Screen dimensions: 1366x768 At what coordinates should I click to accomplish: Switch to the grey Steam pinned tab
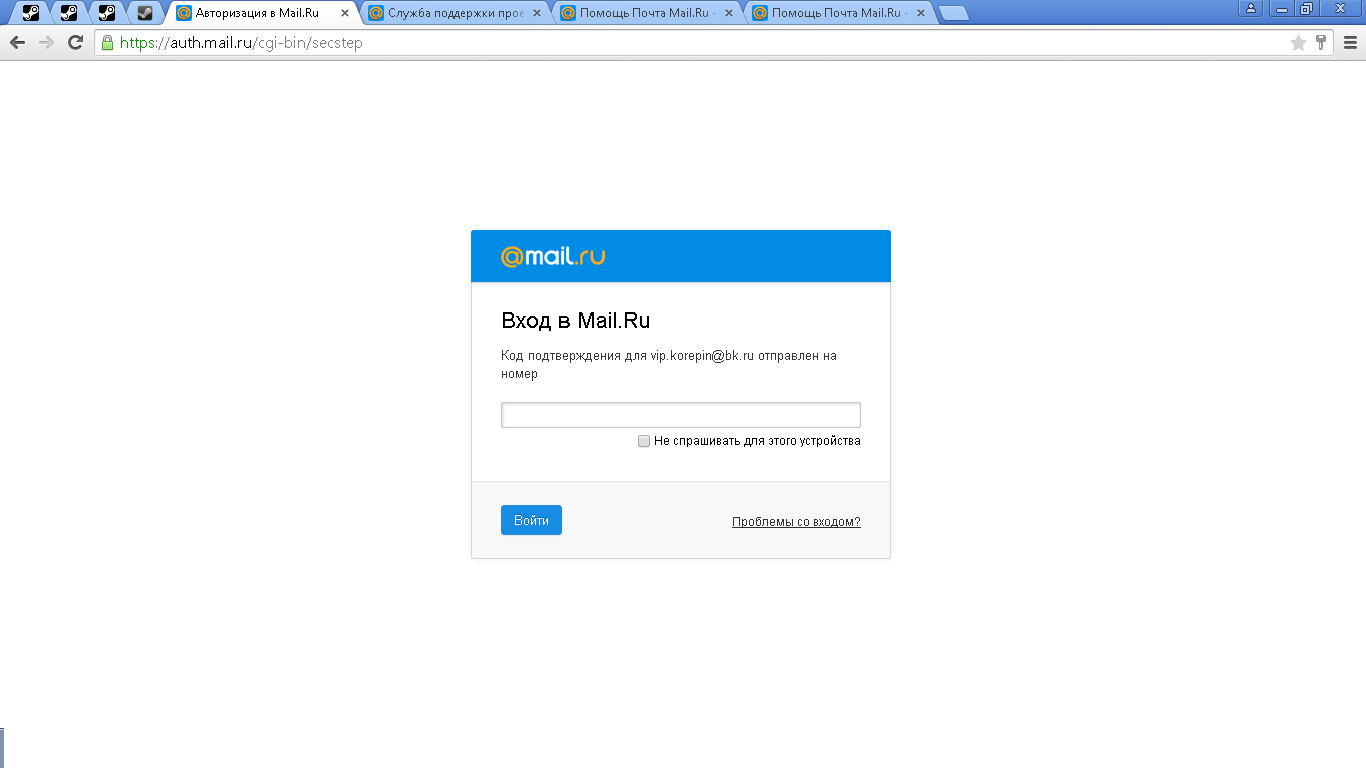(145, 13)
